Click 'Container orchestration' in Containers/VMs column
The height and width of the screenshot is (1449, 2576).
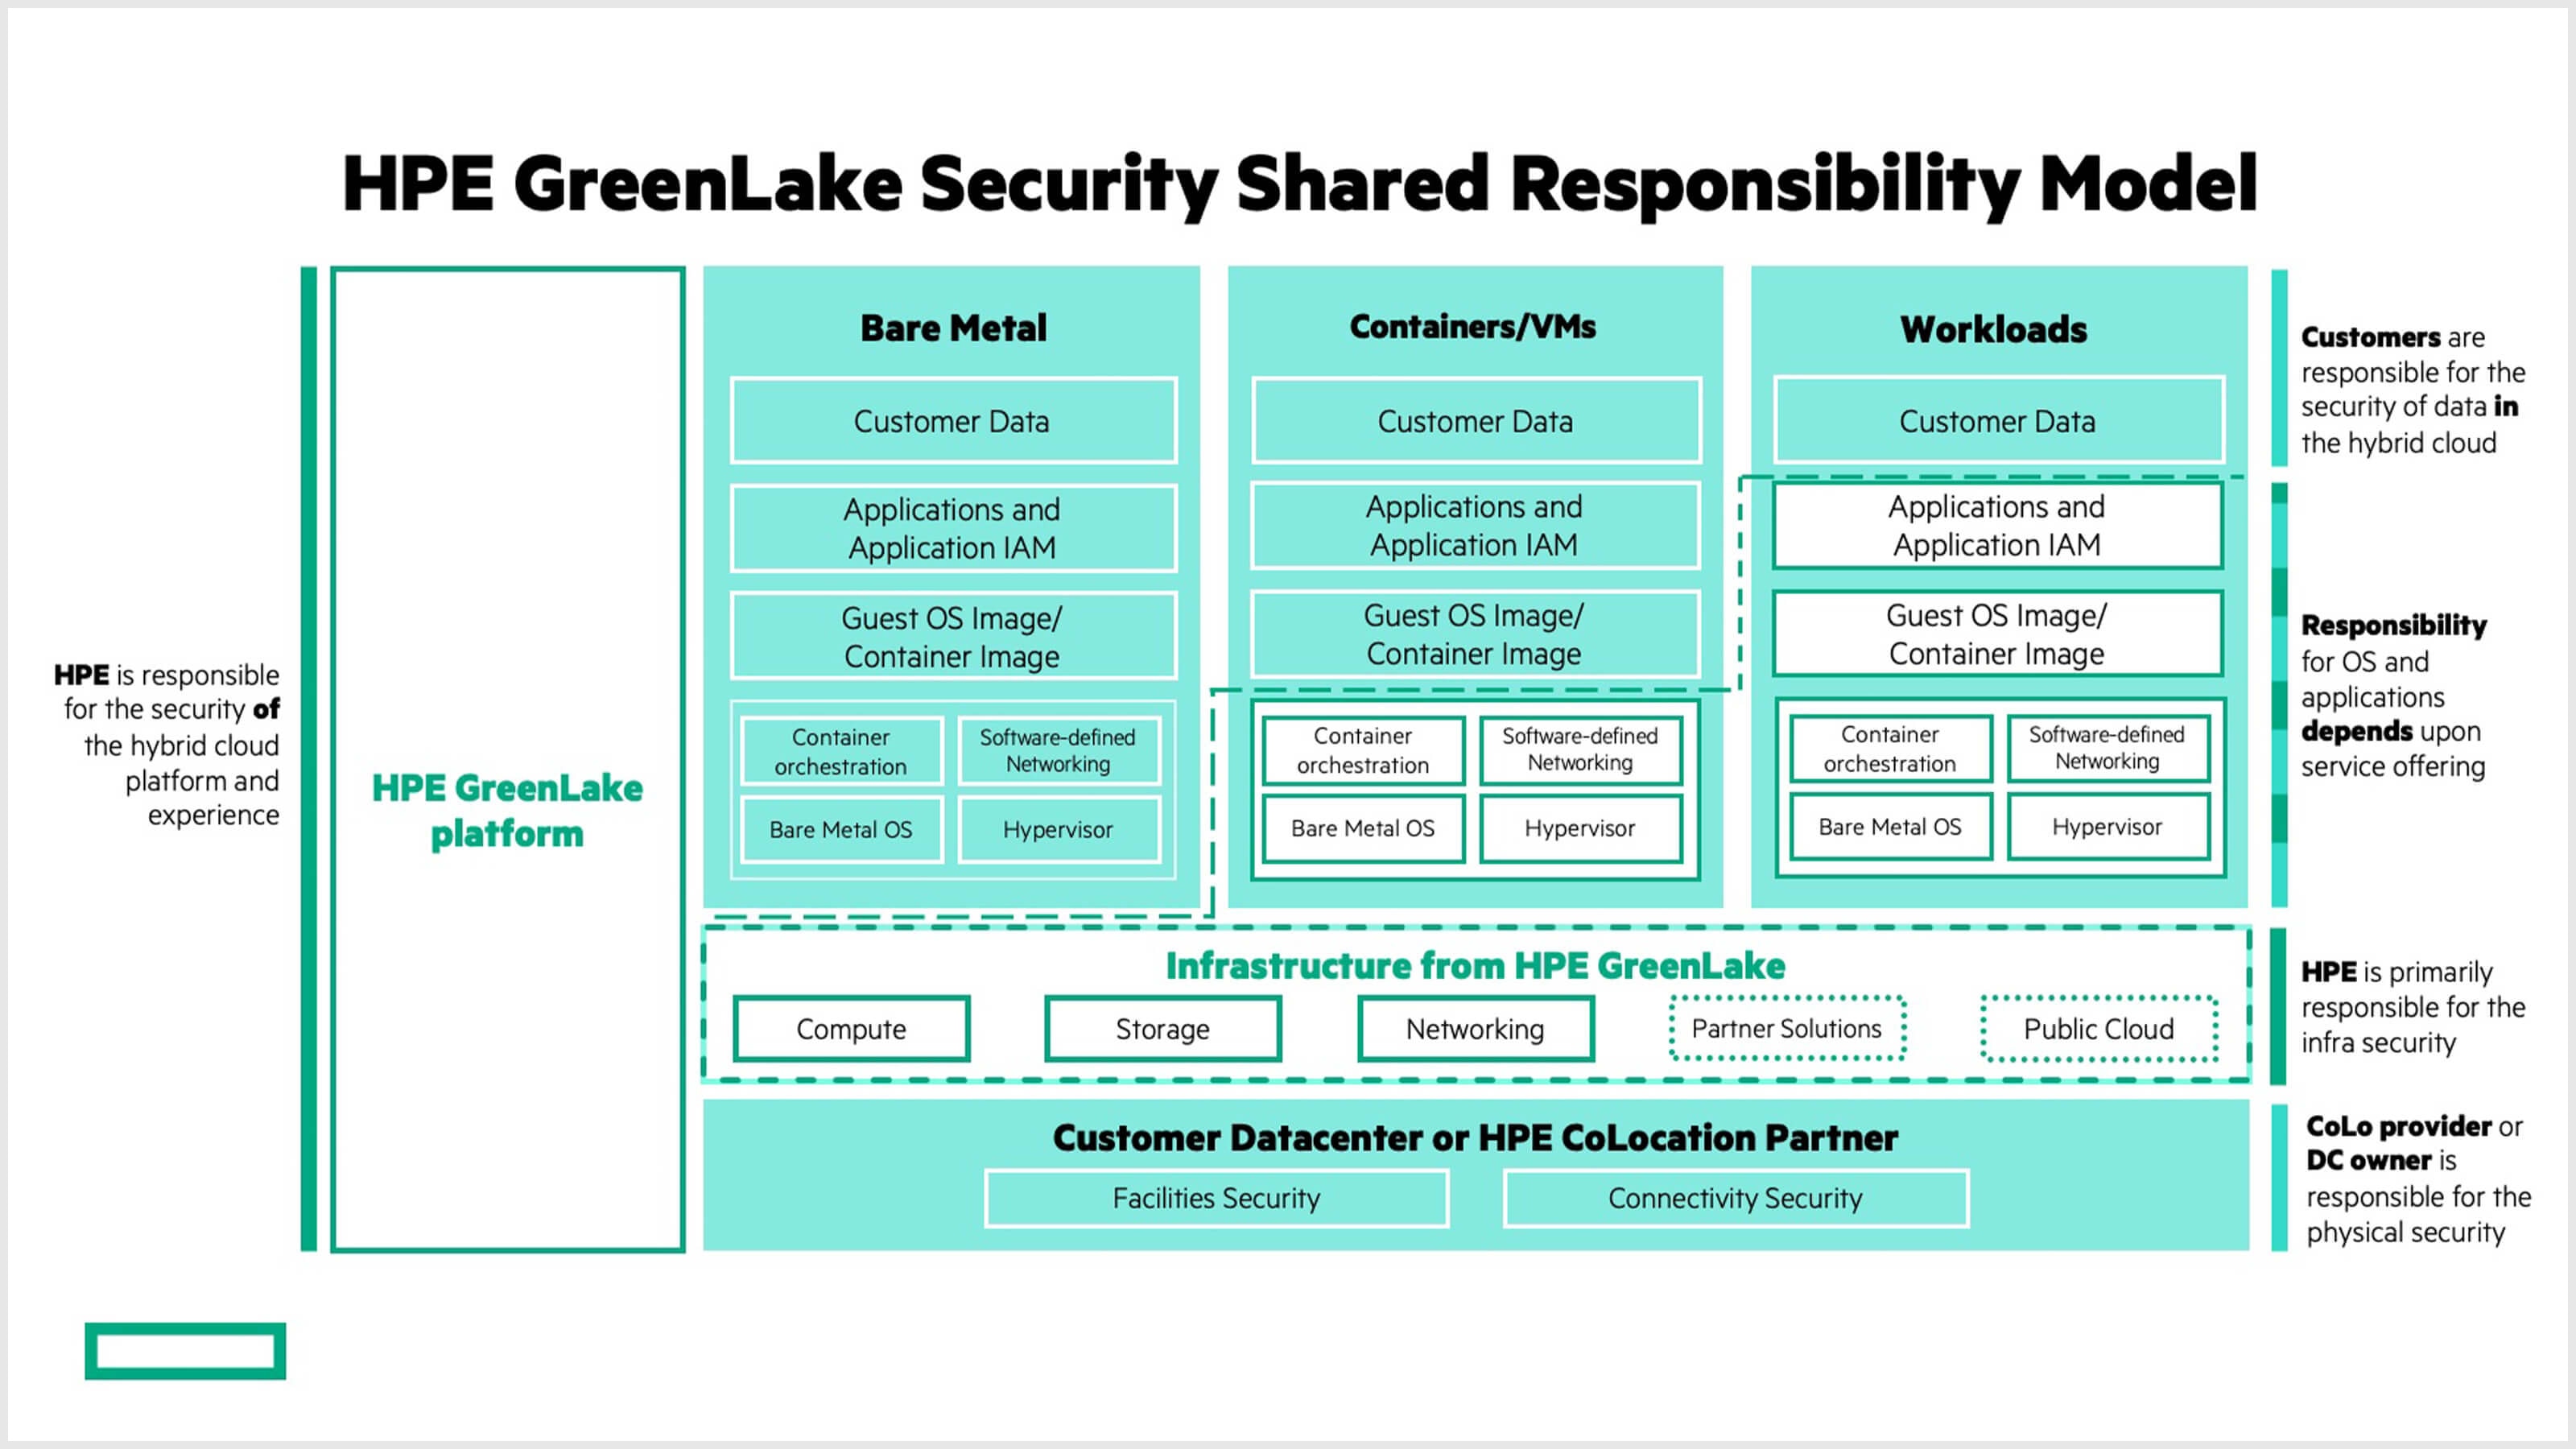coord(1363,750)
